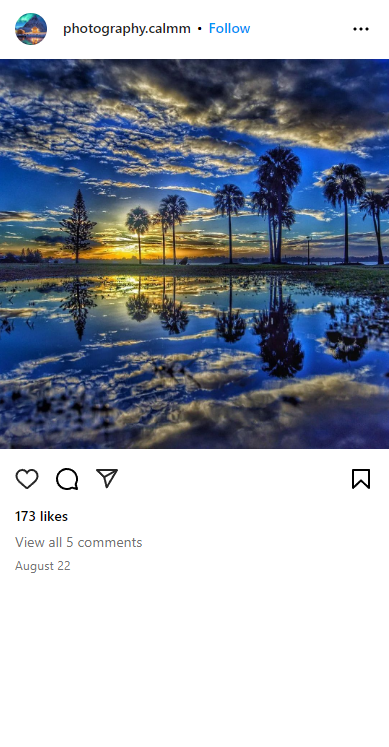The image size is (389, 747).
Task: Click the lamp post silhouette near the horizon
Action: click(x=308, y=249)
